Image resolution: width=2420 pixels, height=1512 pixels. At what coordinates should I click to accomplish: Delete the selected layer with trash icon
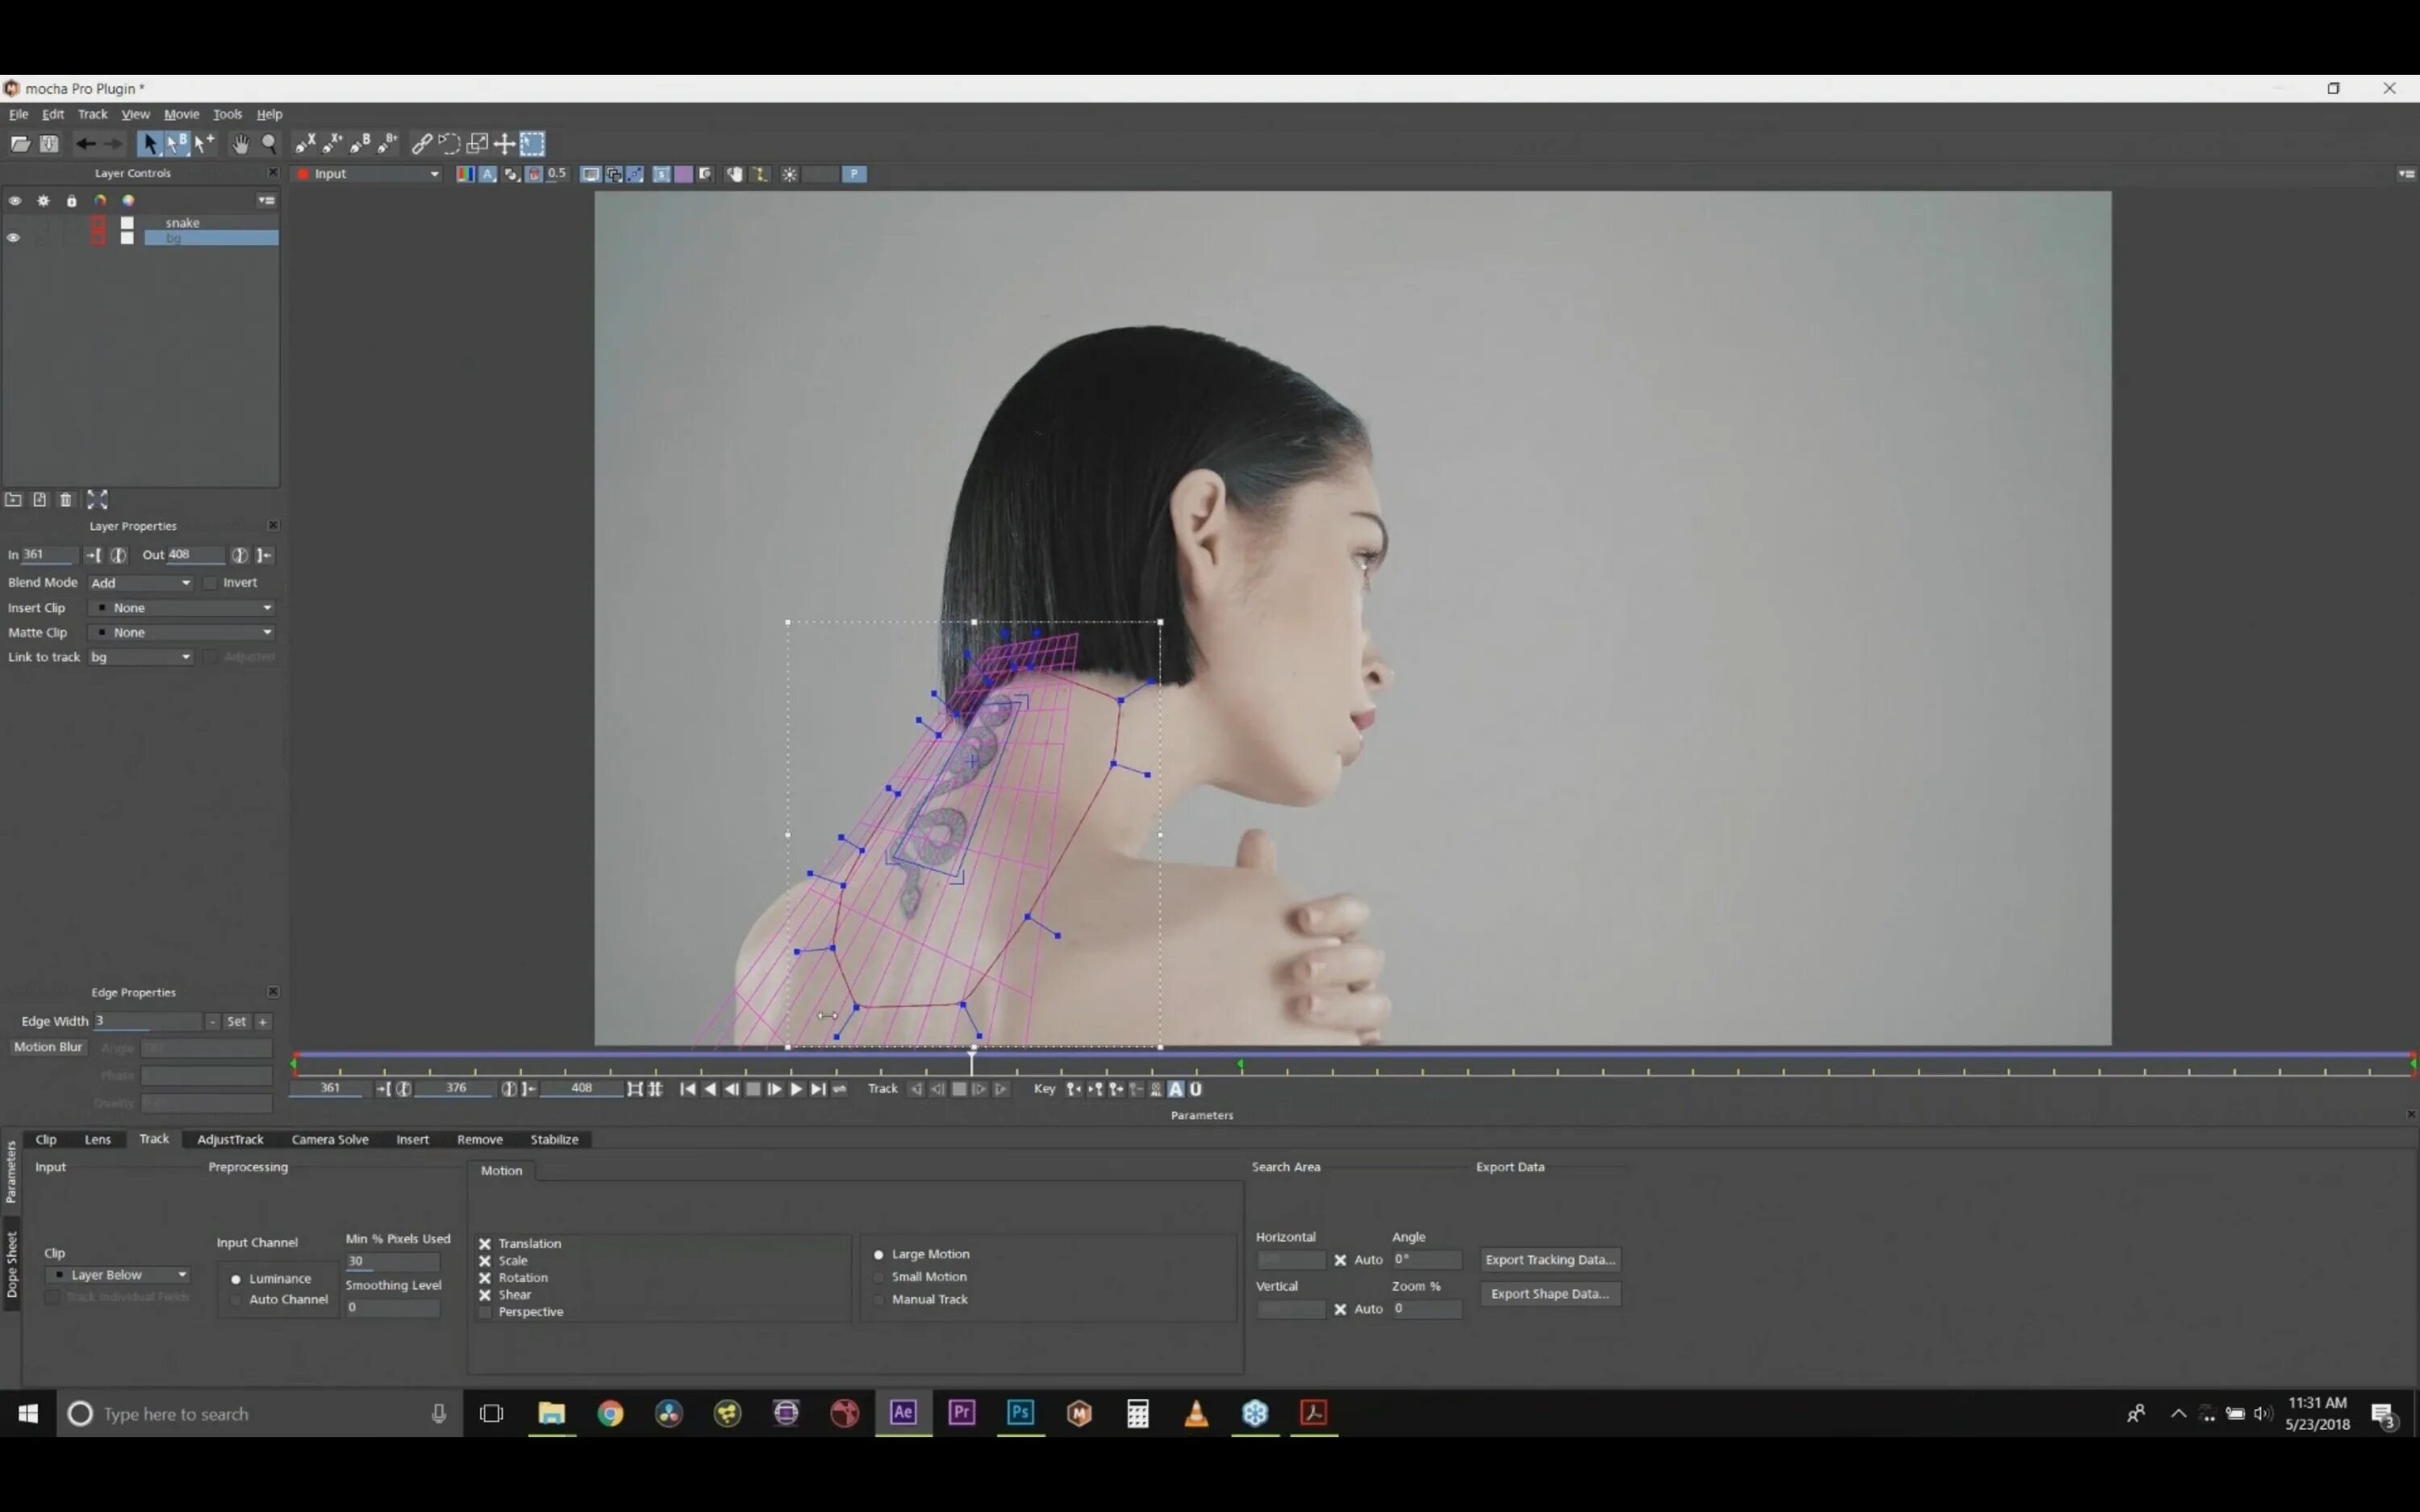pyautogui.click(x=66, y=500)
